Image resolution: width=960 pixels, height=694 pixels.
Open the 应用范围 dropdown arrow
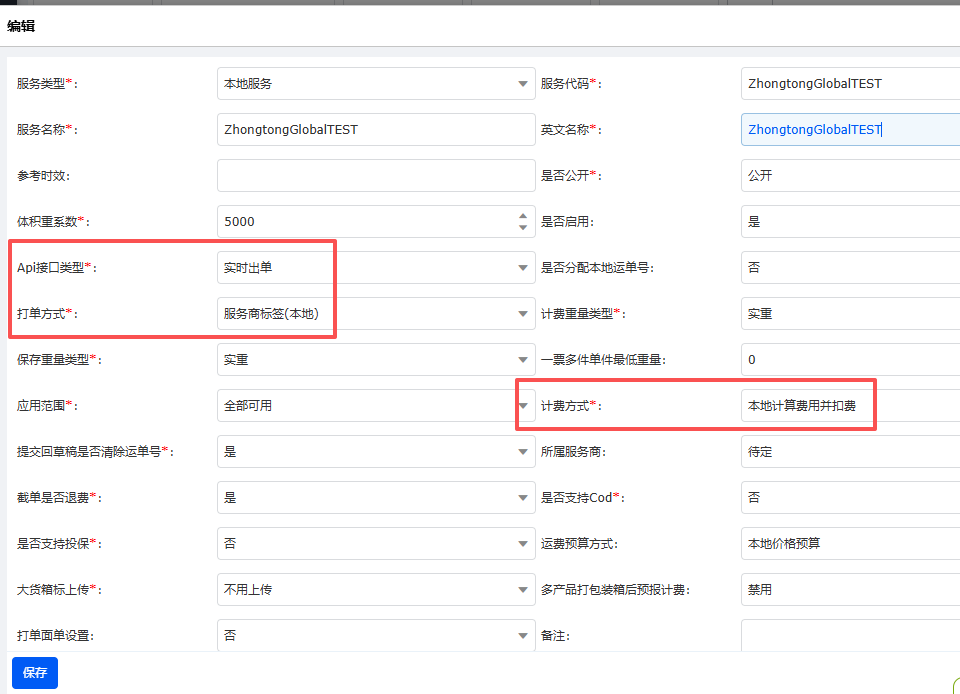click(522, 406)
